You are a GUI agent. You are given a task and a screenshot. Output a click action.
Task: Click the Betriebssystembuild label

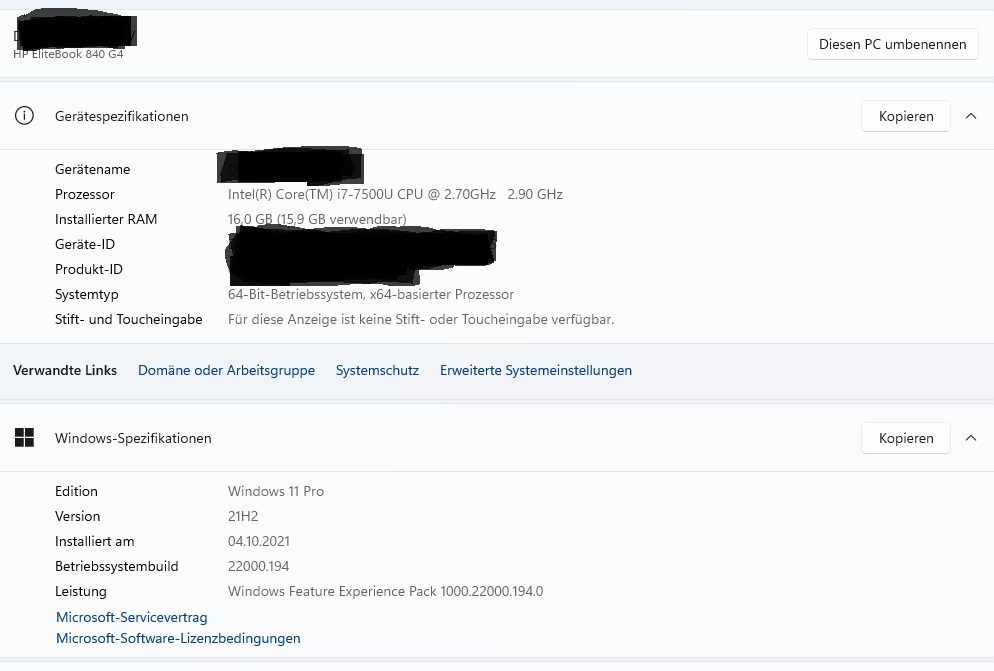(117, 566)
